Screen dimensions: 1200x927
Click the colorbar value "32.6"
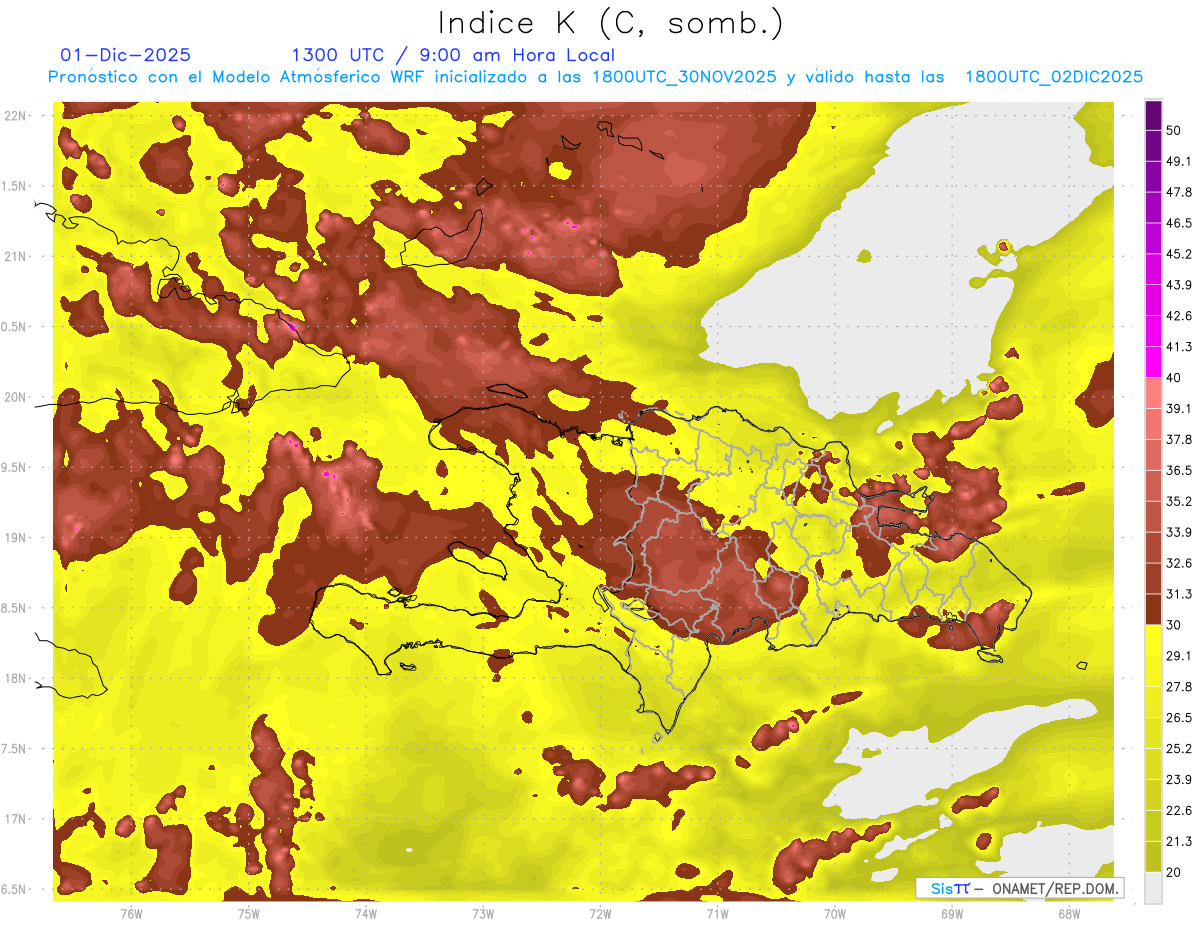point(1180,563)
